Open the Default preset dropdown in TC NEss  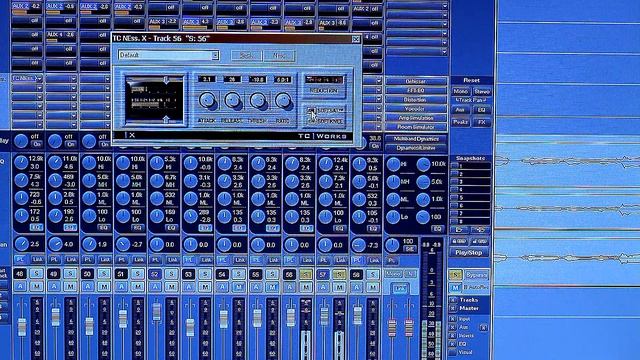pyautogui.click(x=215, y=55)
